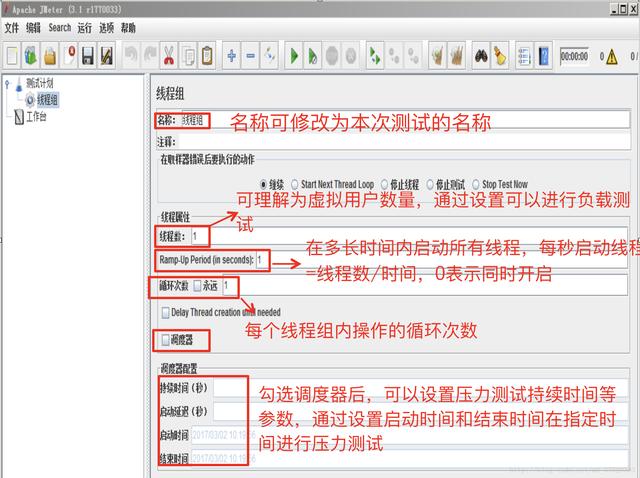Open the 选项 menu
The image size is (640, 478).
(x=106, y=28)
